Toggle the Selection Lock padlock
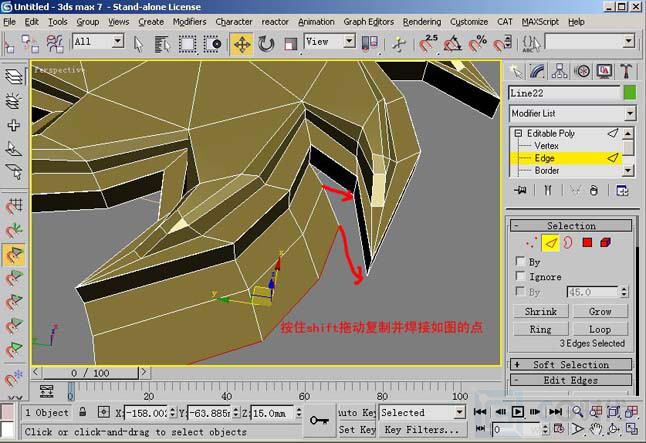This screenshot has width=646, height=443. tap(83, 412)
